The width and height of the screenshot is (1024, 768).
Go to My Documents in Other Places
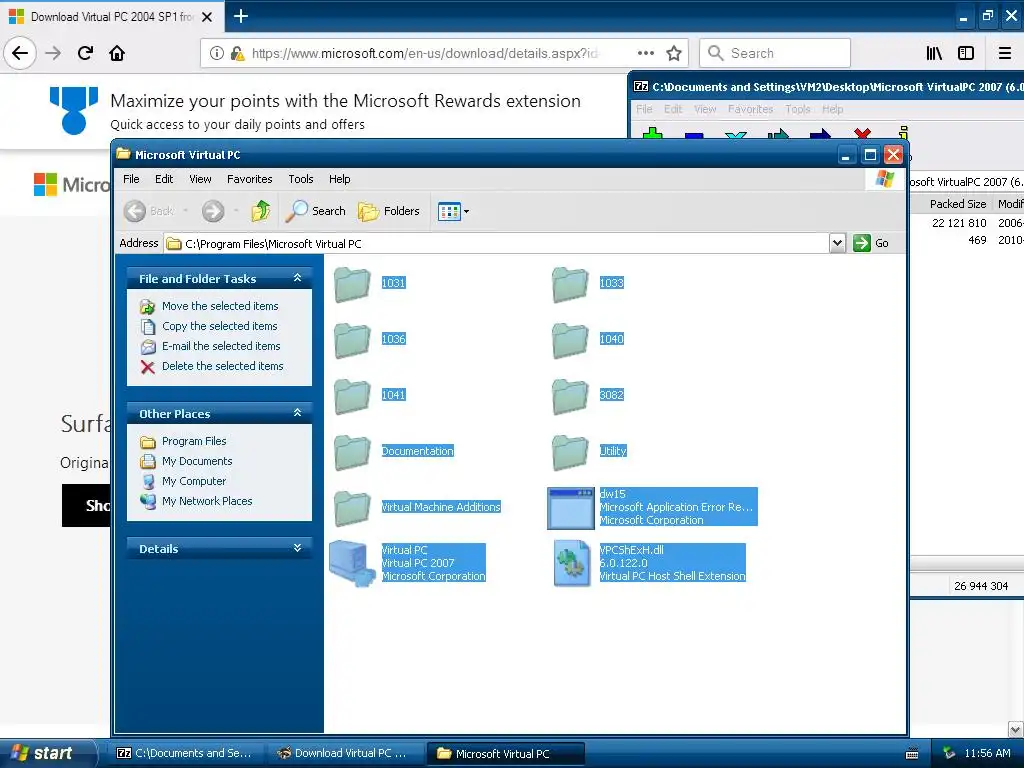coord(197,461)
